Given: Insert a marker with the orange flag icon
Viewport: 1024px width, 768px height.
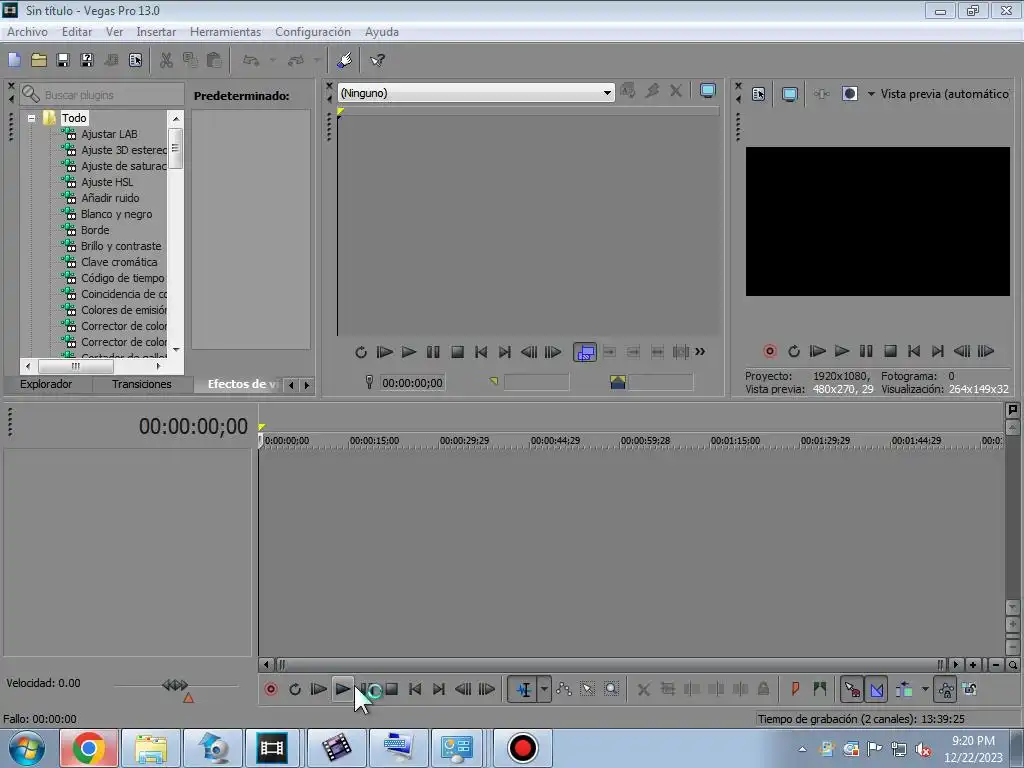Looking at the screenshot, I should tap(795, 689).
